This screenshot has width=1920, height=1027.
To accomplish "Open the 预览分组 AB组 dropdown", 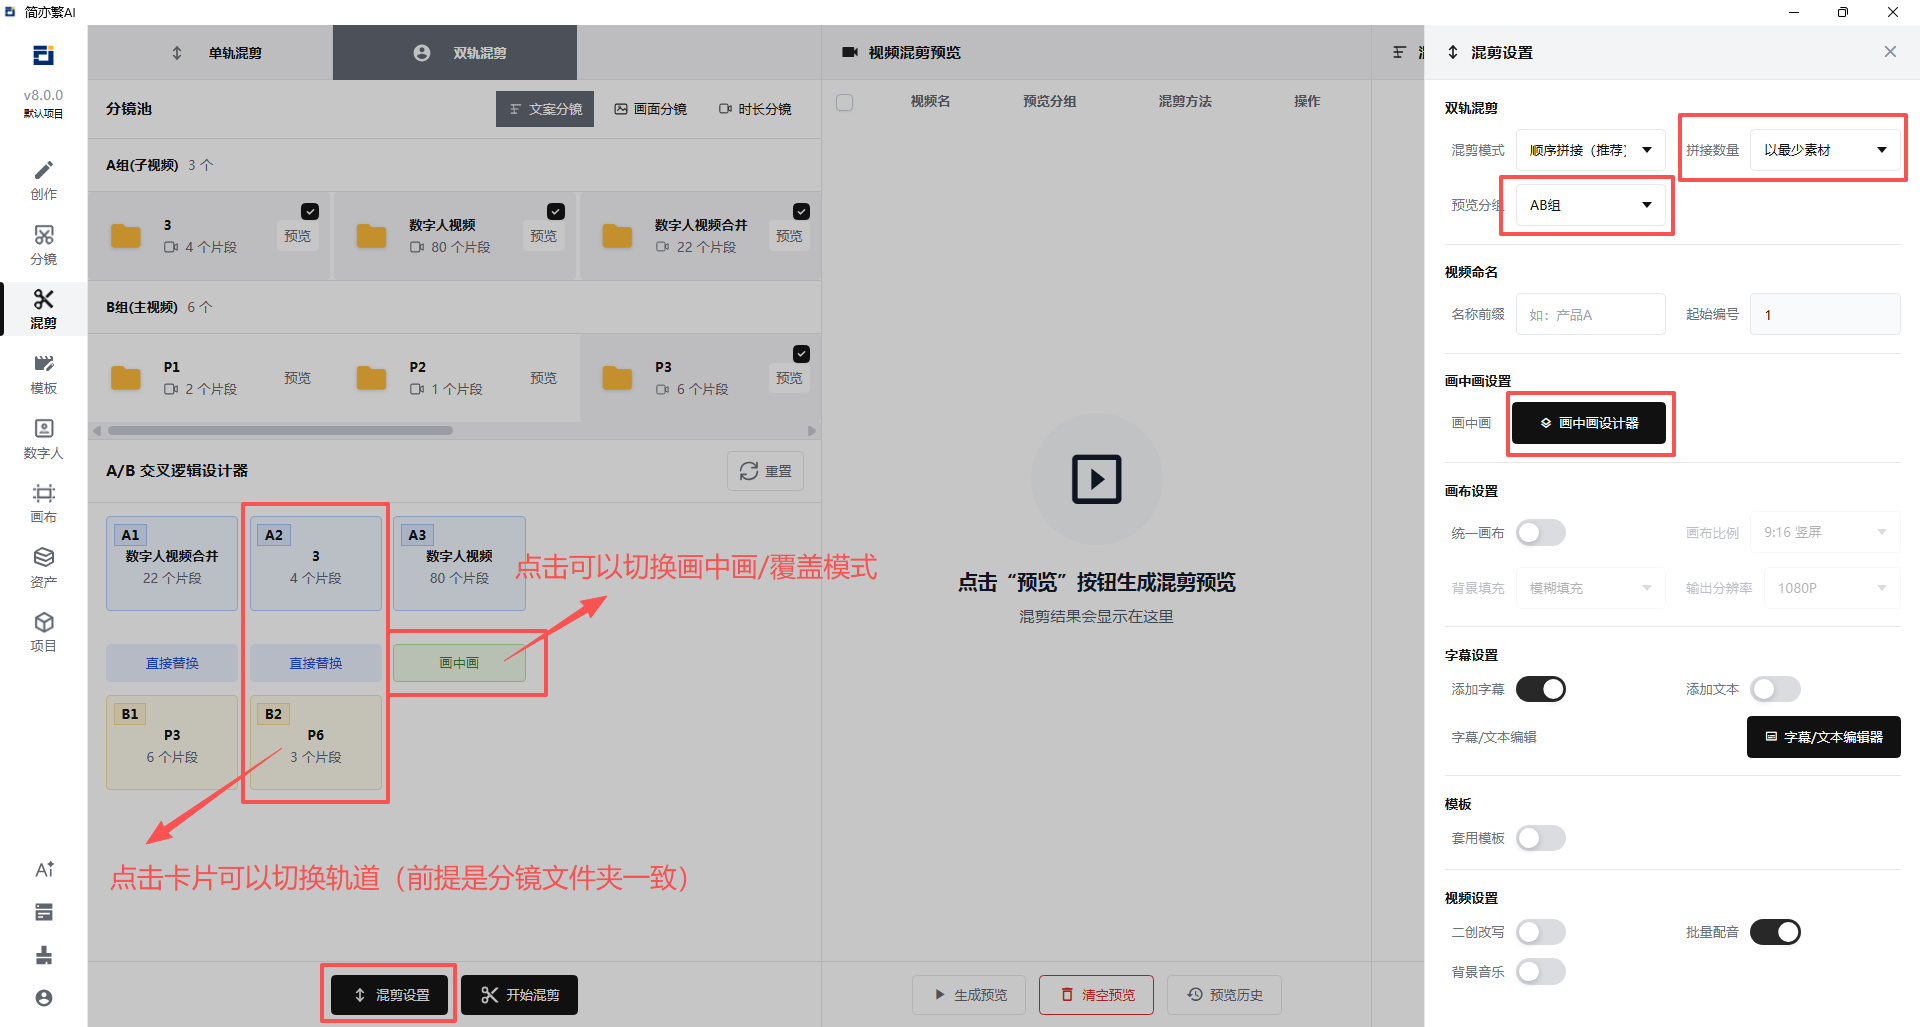I will [1591, 205].
